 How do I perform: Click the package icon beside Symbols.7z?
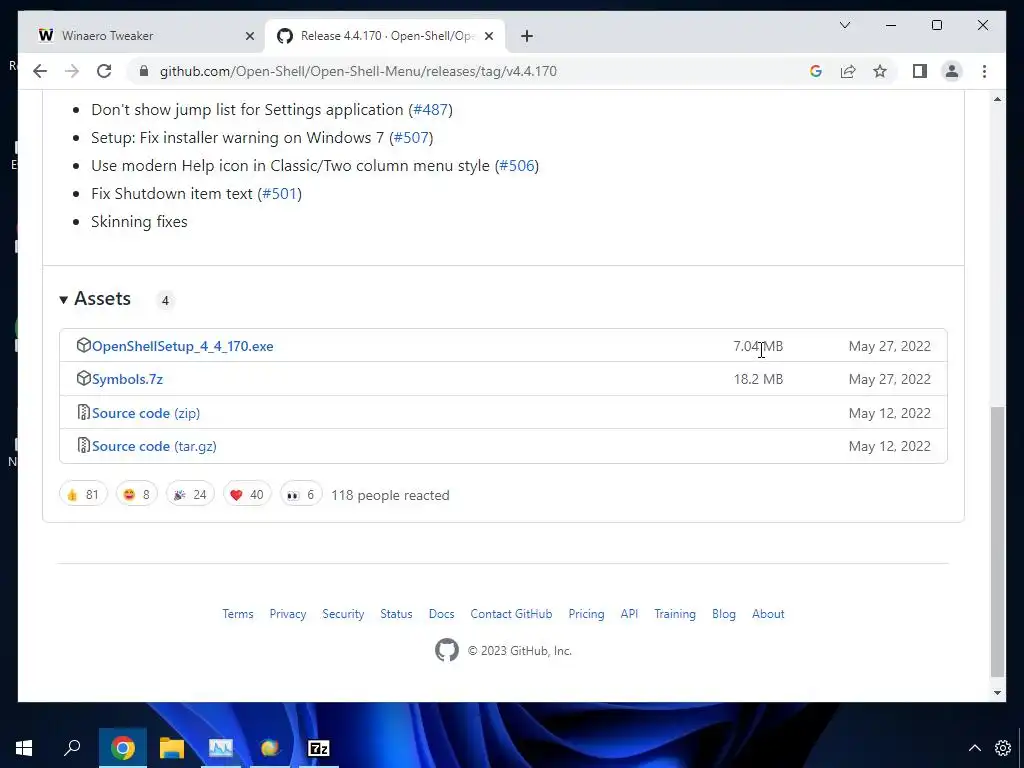tap(84, 378)
